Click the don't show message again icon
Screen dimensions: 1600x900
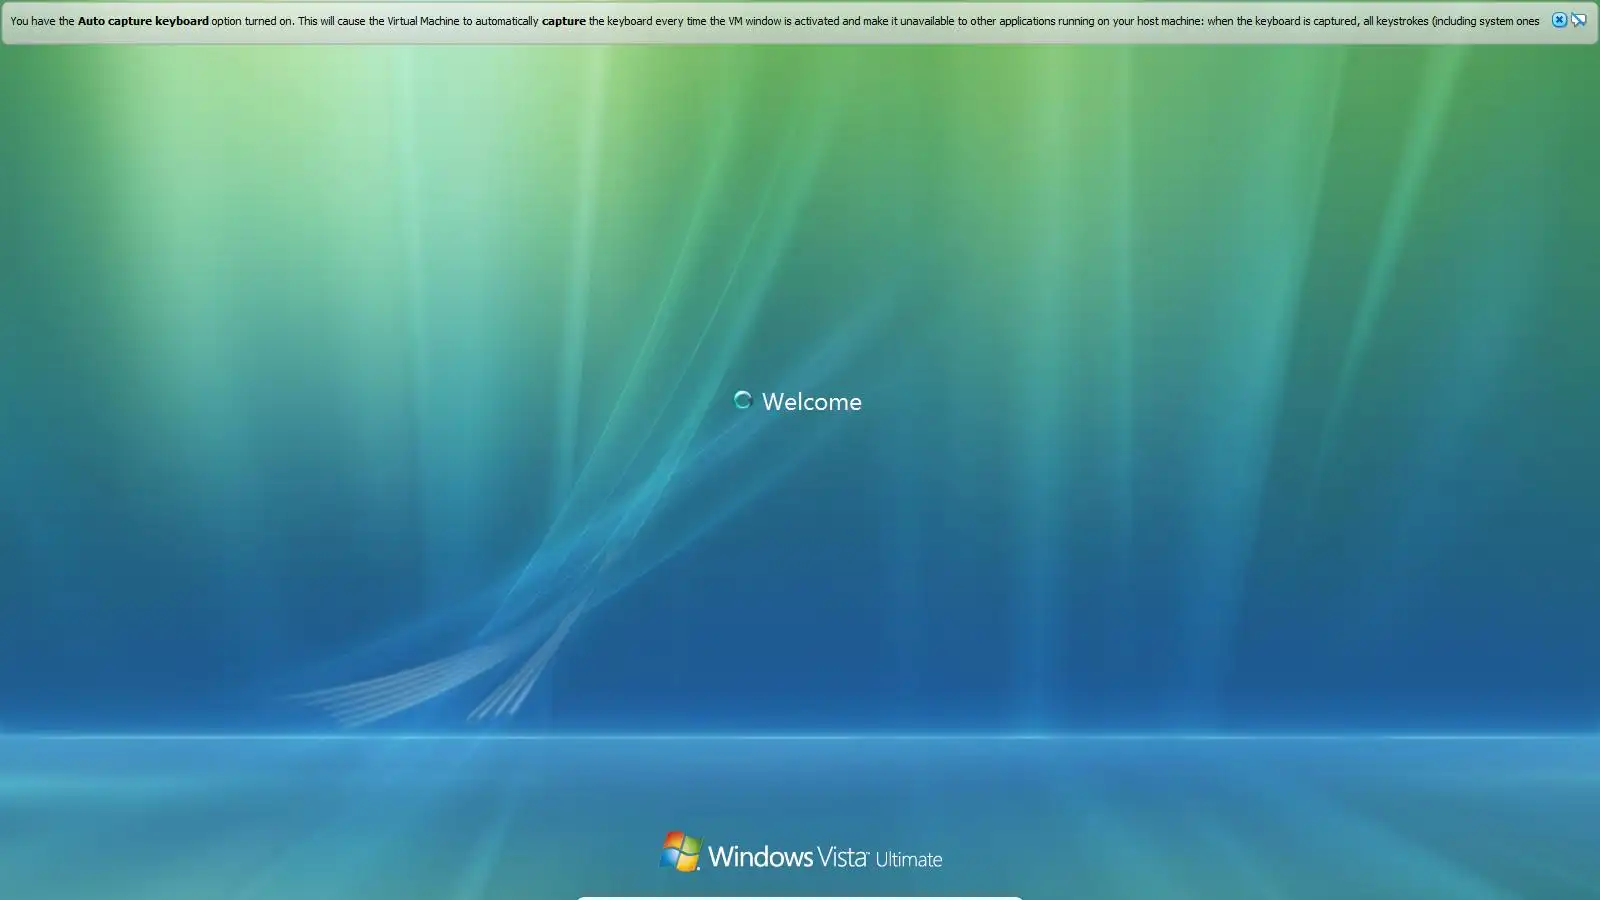click(1579, 20)
